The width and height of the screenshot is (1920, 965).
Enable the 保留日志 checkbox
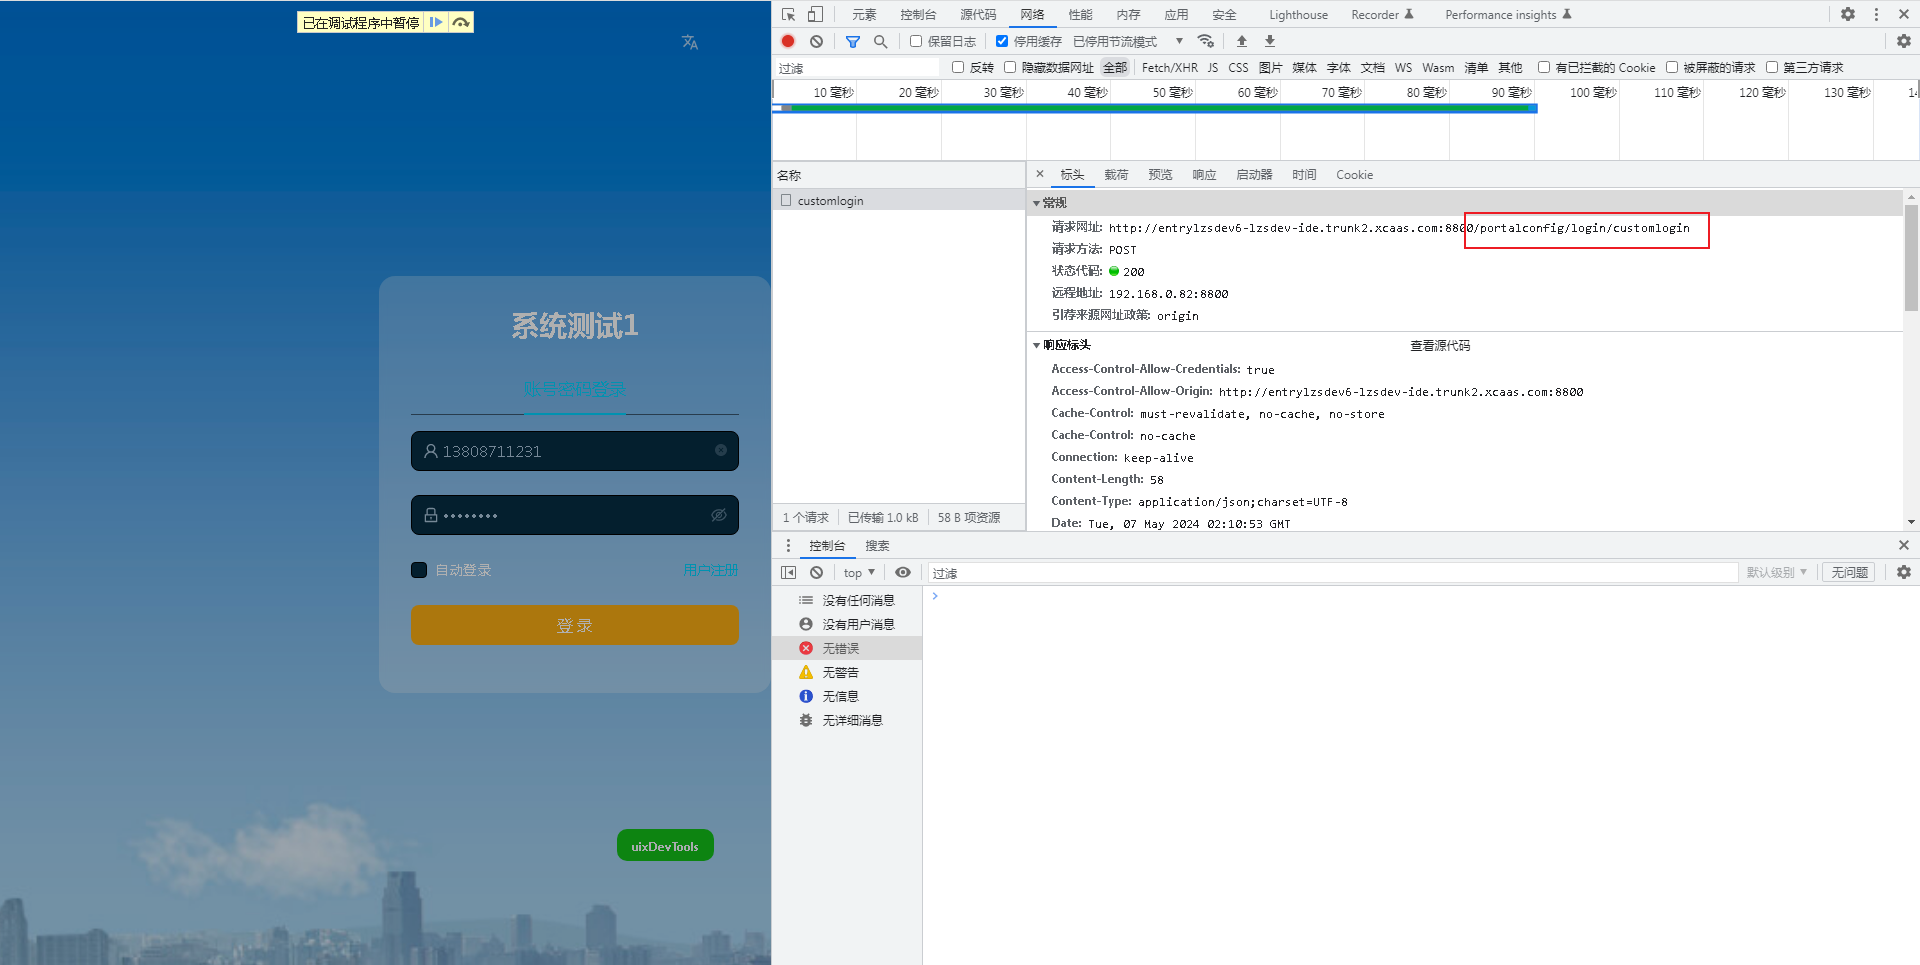(x=915, y=41)
